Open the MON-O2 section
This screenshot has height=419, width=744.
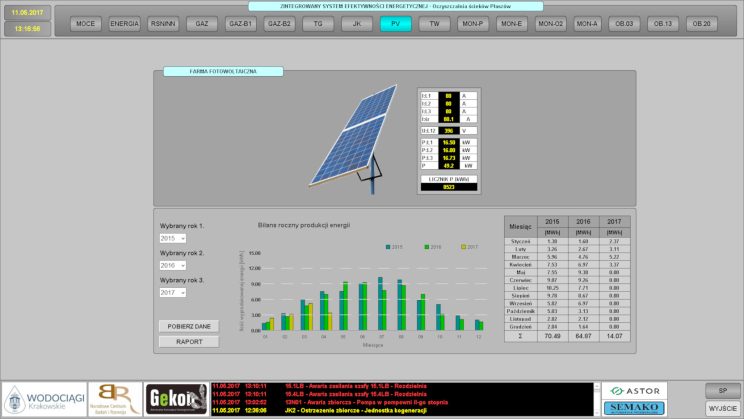[x=550, y=22]
